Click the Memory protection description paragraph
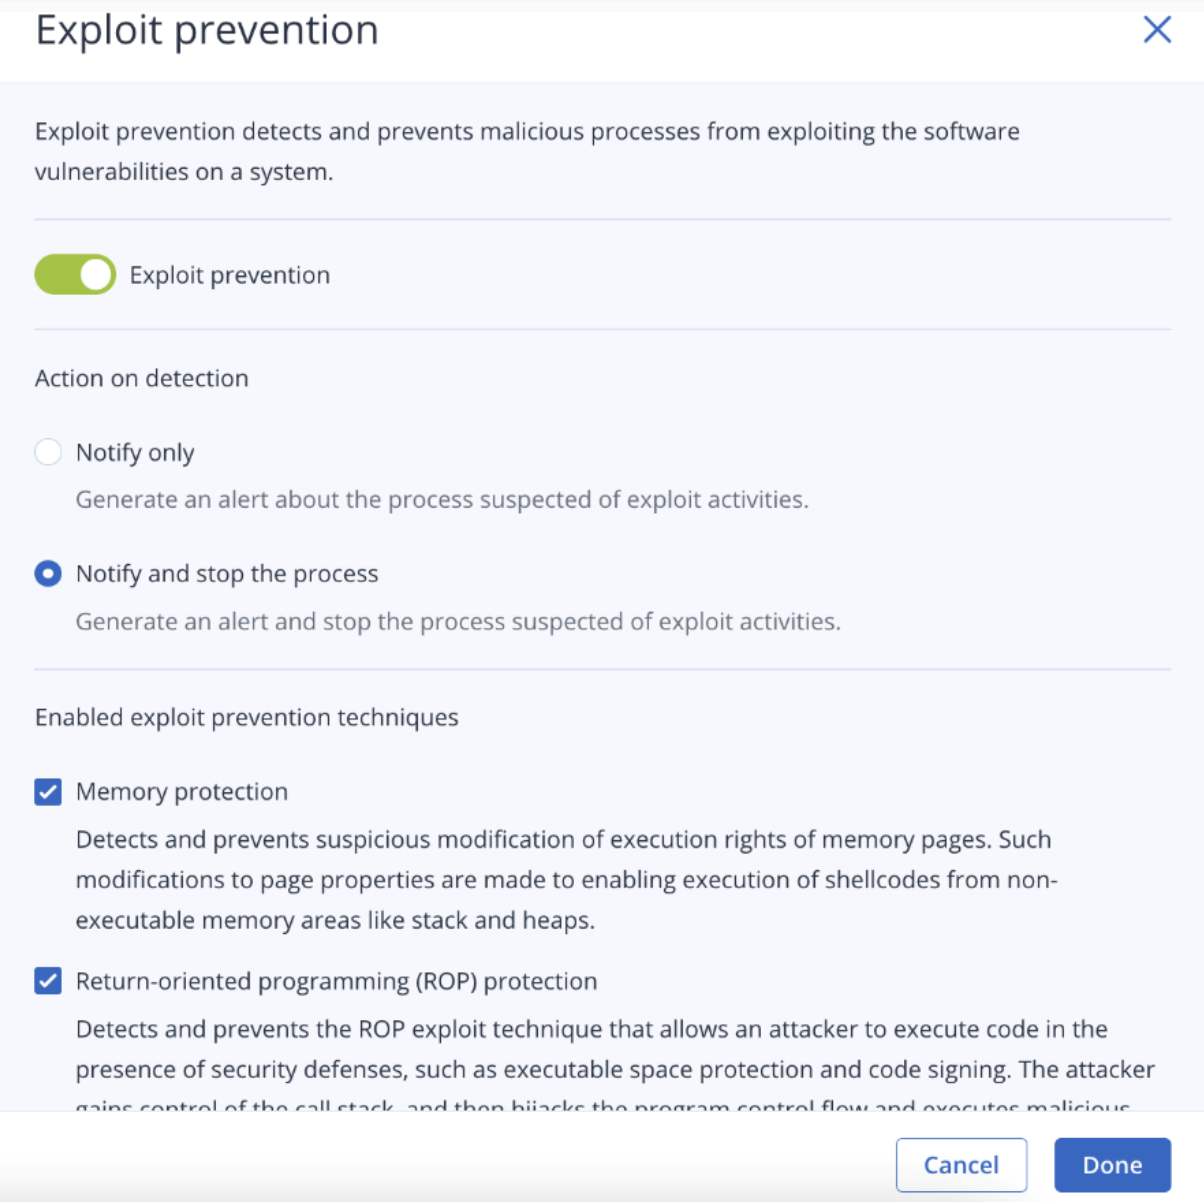This screenshot has width=1204, height=1202. [565, 880]
